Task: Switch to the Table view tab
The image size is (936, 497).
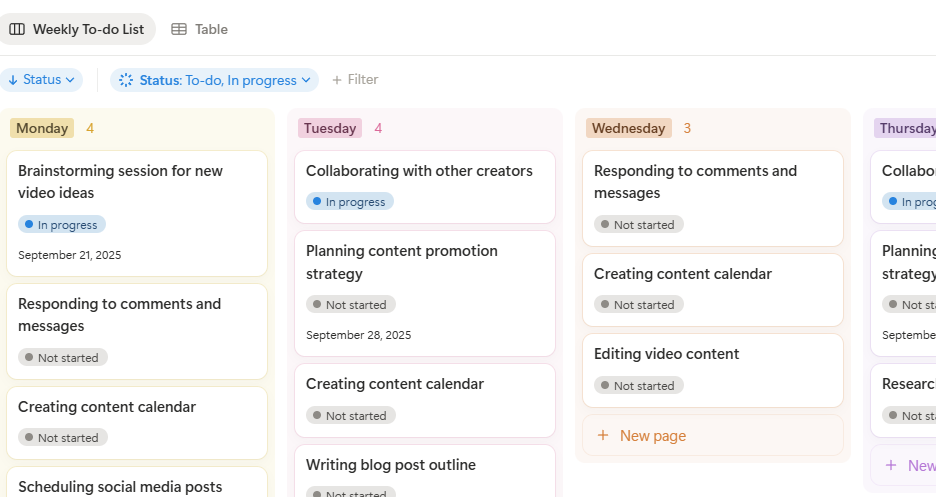Action: click(x=200, y=29)
